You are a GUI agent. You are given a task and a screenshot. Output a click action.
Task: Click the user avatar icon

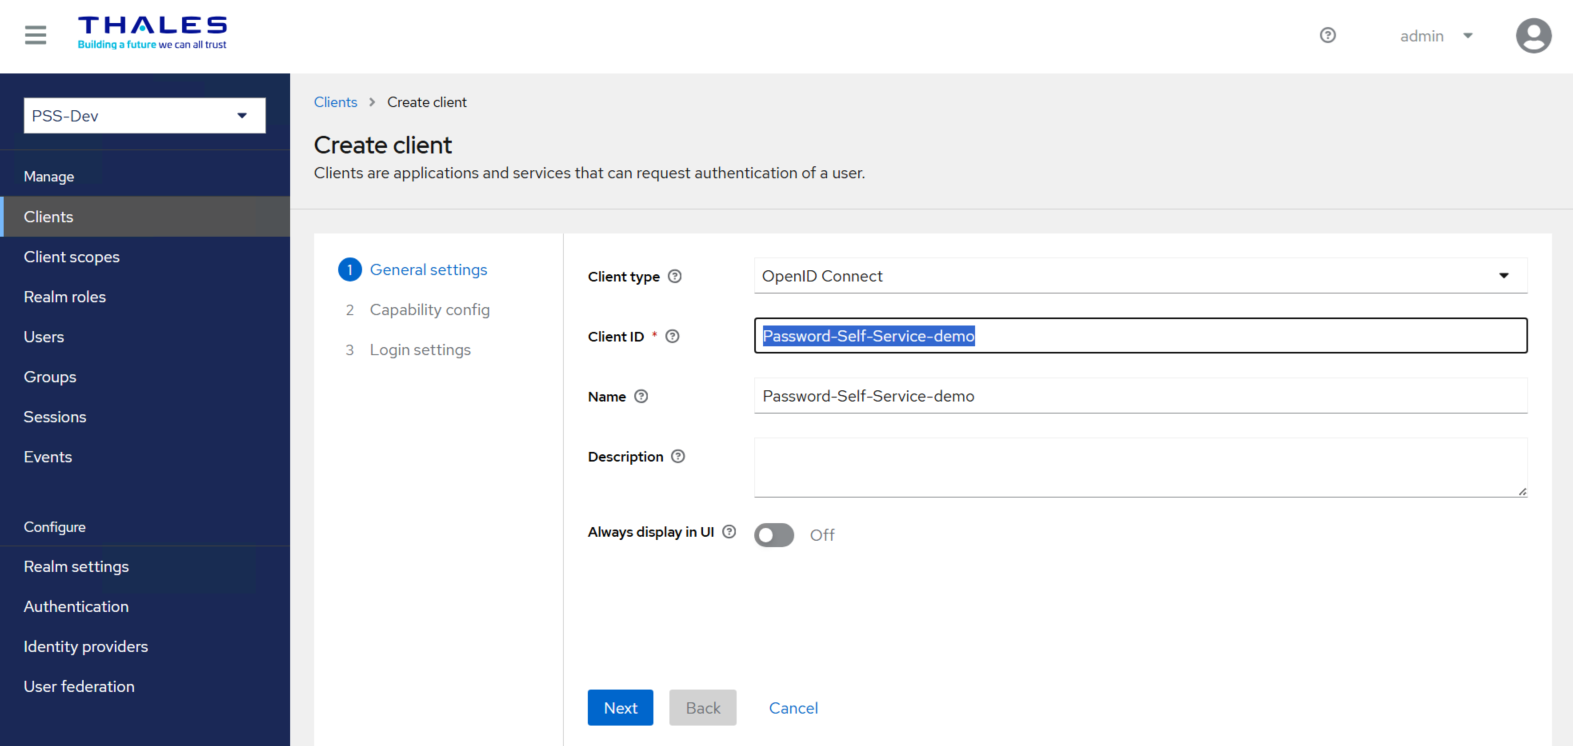pyautogui.click(x=1533, y=36)
